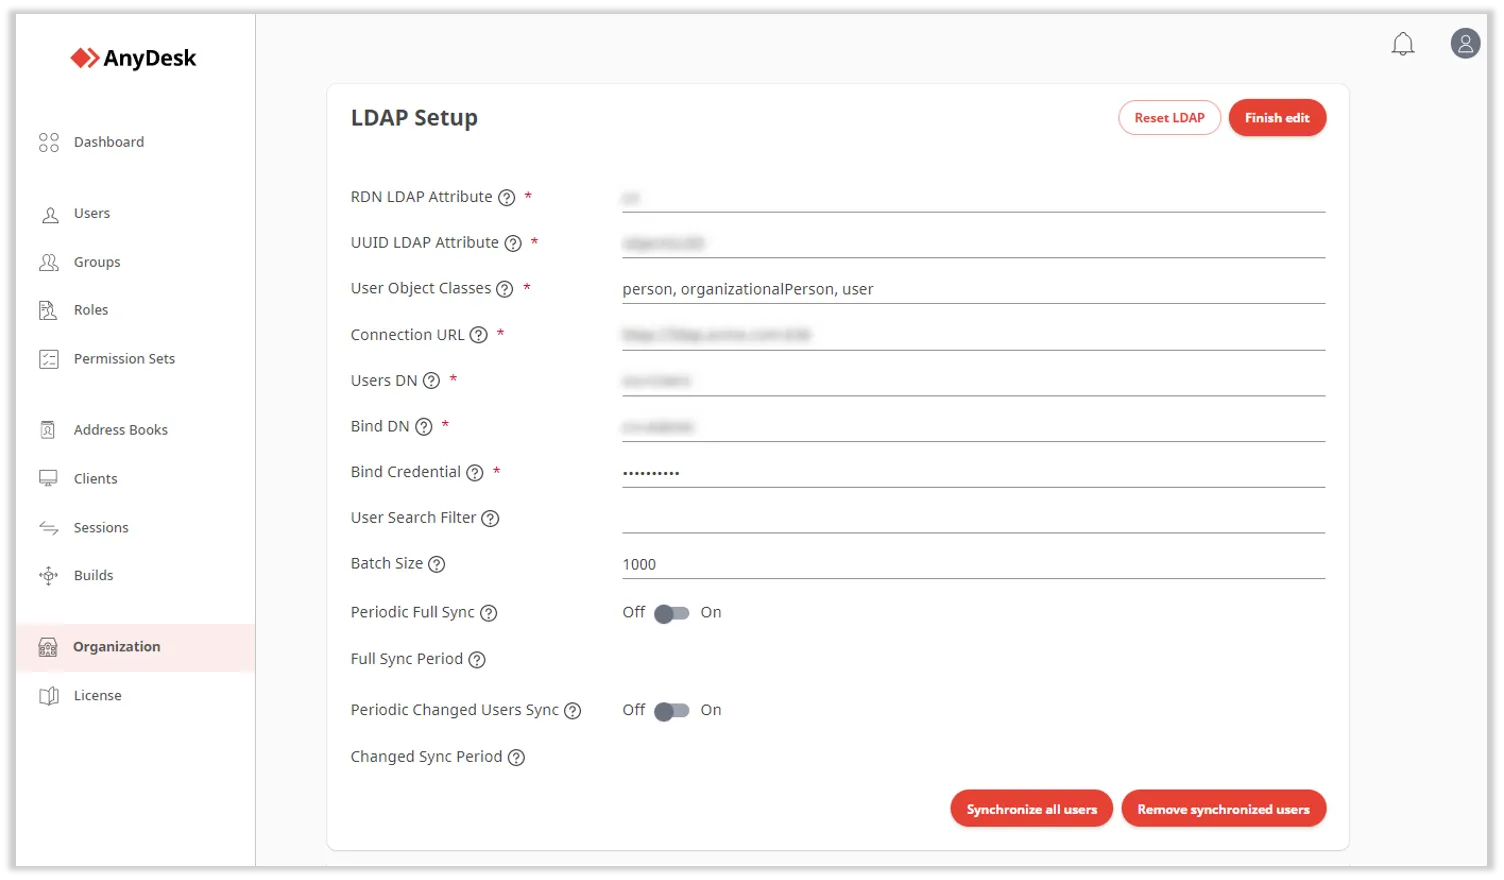Viewport: 1504px width, 880px height.
Task: Click the AnyDesk logo
Action: pos(133,58)
